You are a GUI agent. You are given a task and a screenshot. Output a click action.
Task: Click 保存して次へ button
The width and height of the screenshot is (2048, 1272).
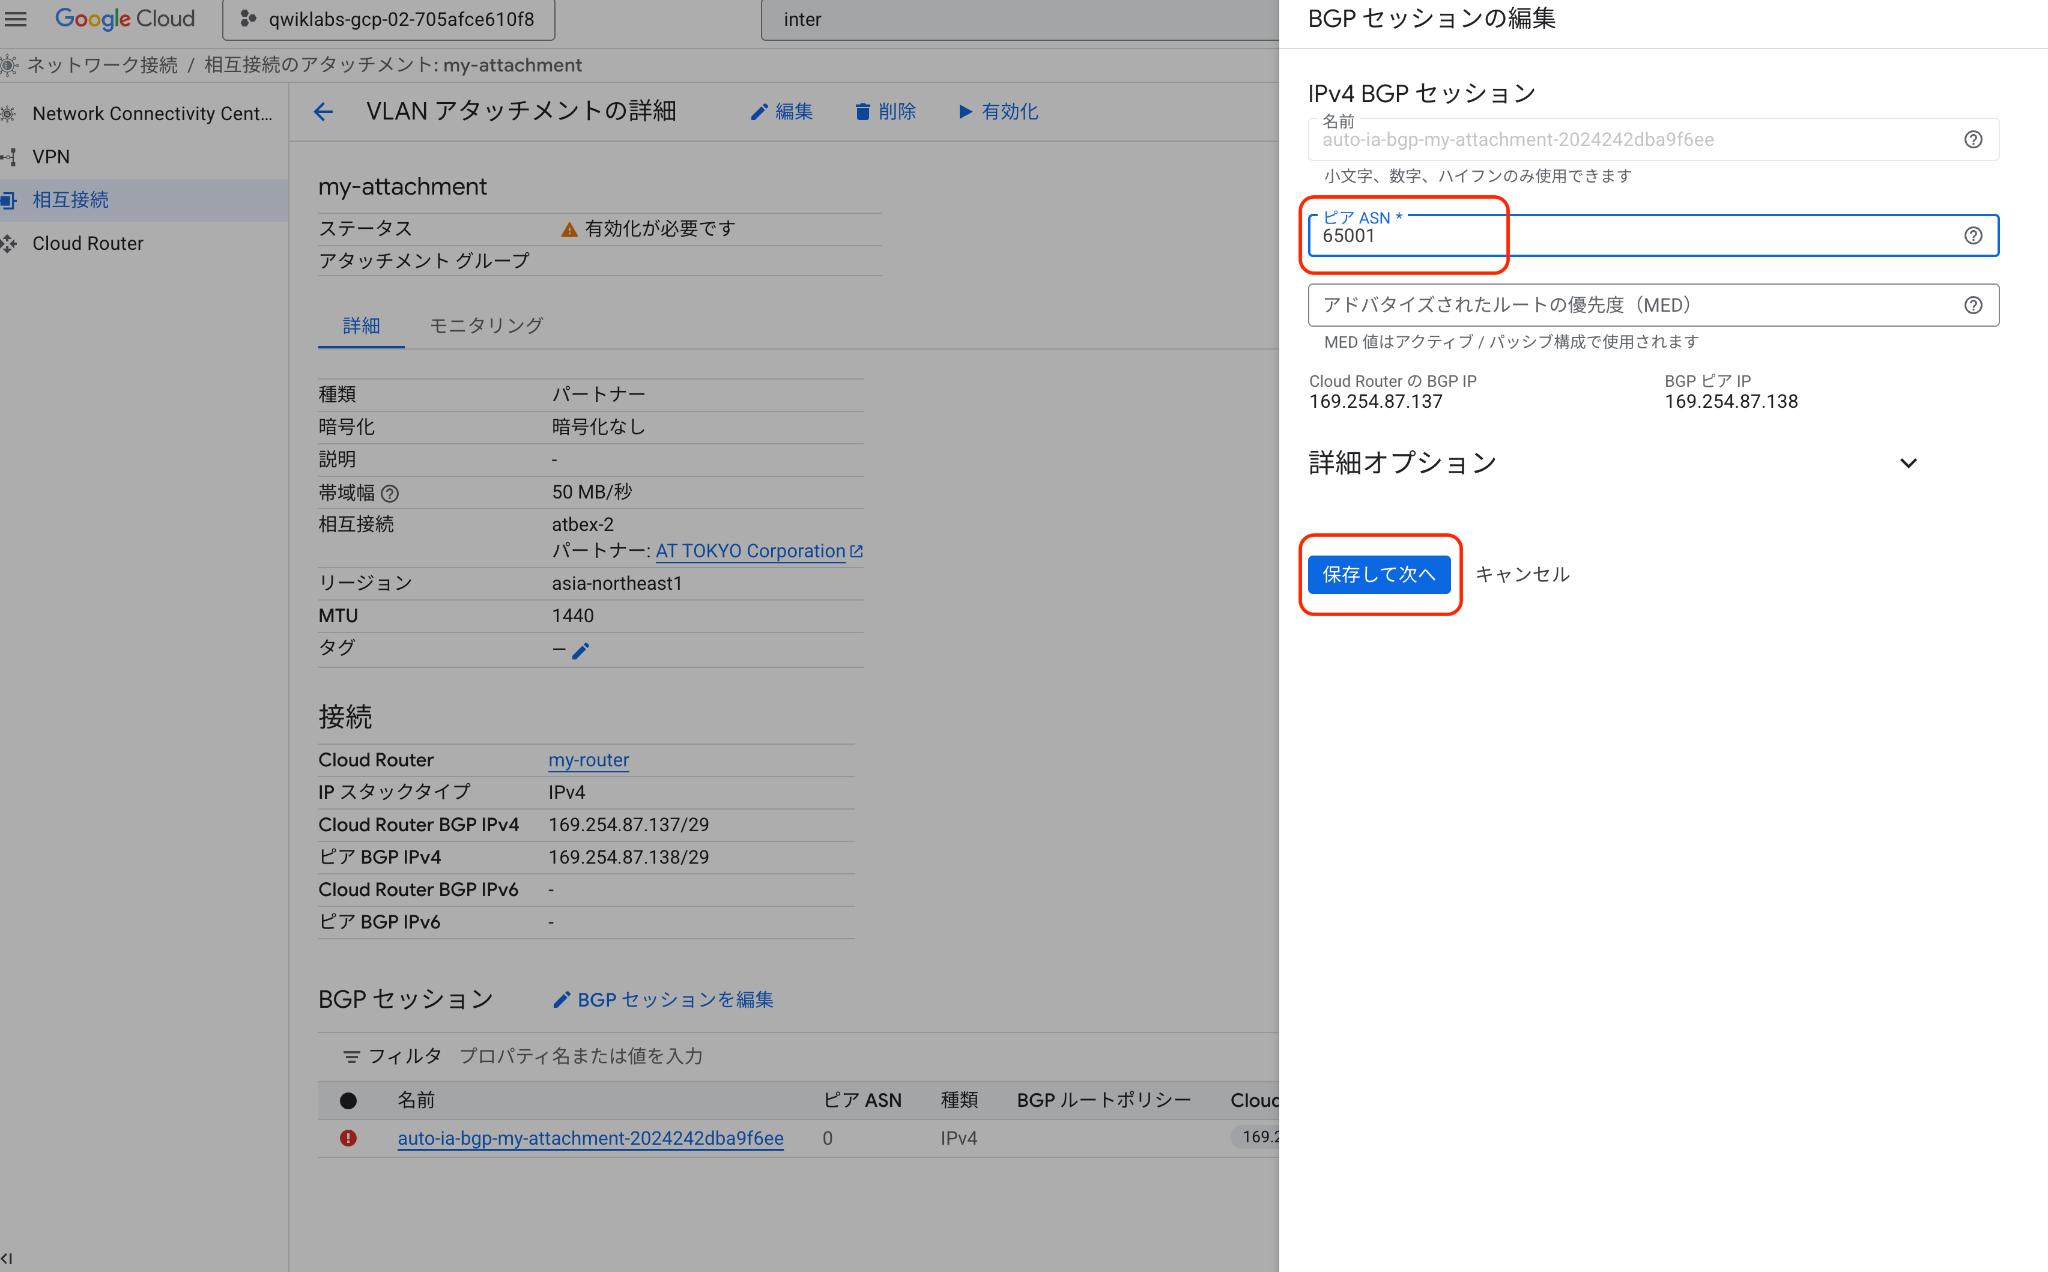coord(1378,574)
